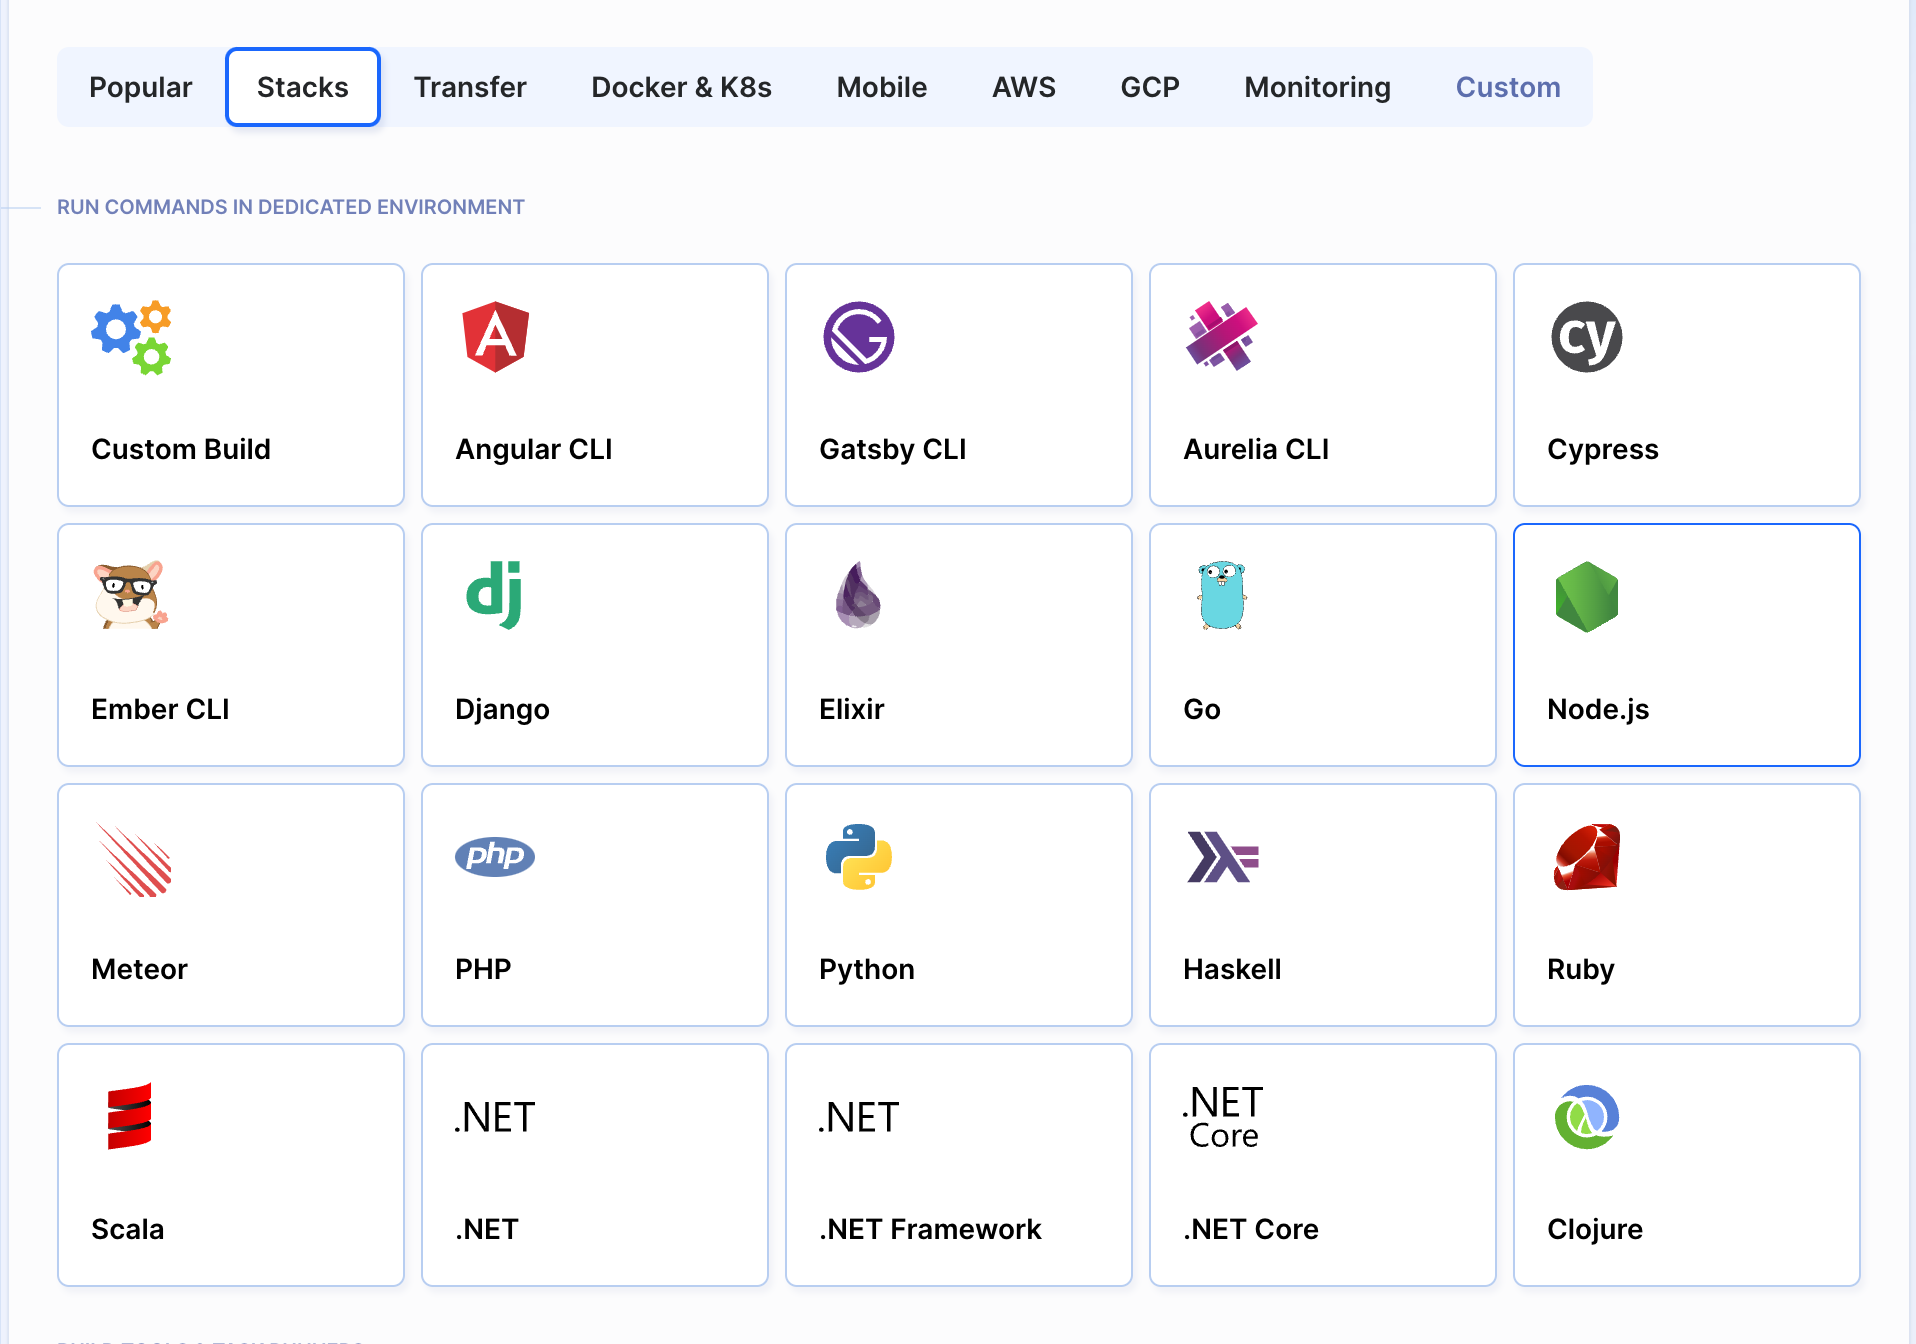The image size is (1916, 1344).
Task: Select the Monitoring tab
Action: coord(1318,87)
